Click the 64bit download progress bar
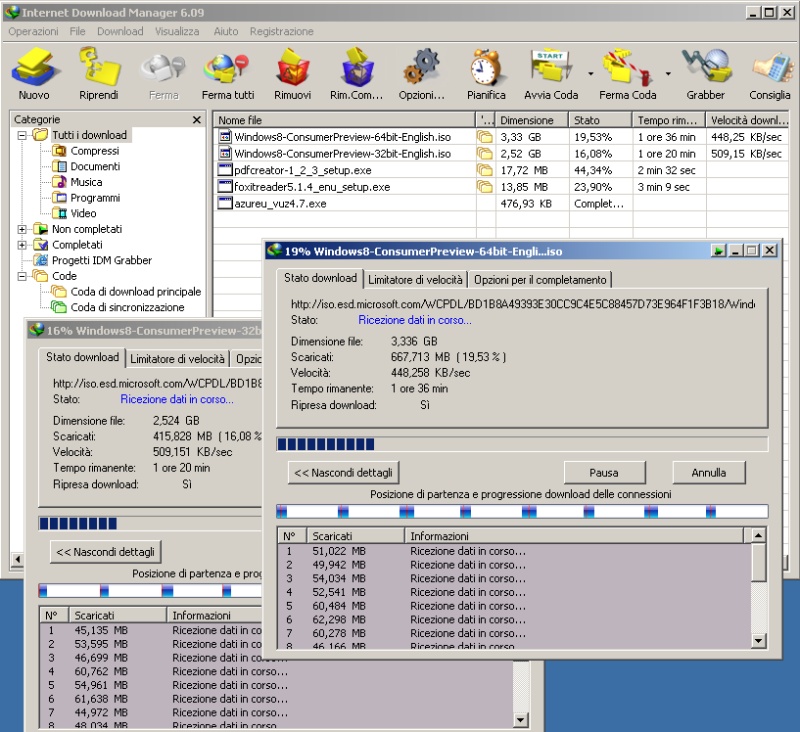The width and height of the screenshot is (800, 732). (521, 443)
